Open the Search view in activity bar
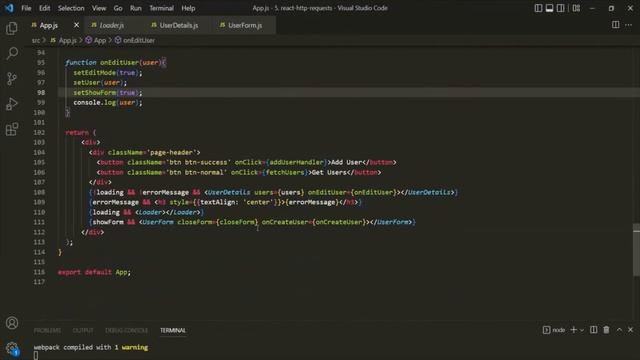Image resolution: width=640 pixels, height=360 pixels. coord(12,53)
